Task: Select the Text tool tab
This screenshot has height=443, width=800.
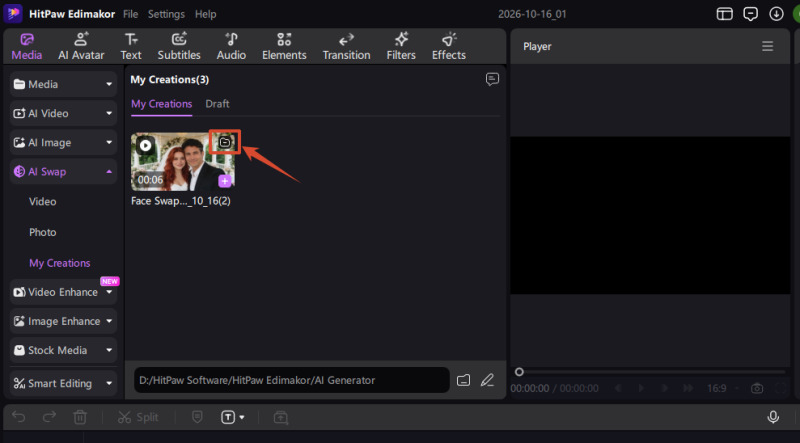Action: point(131,46)
